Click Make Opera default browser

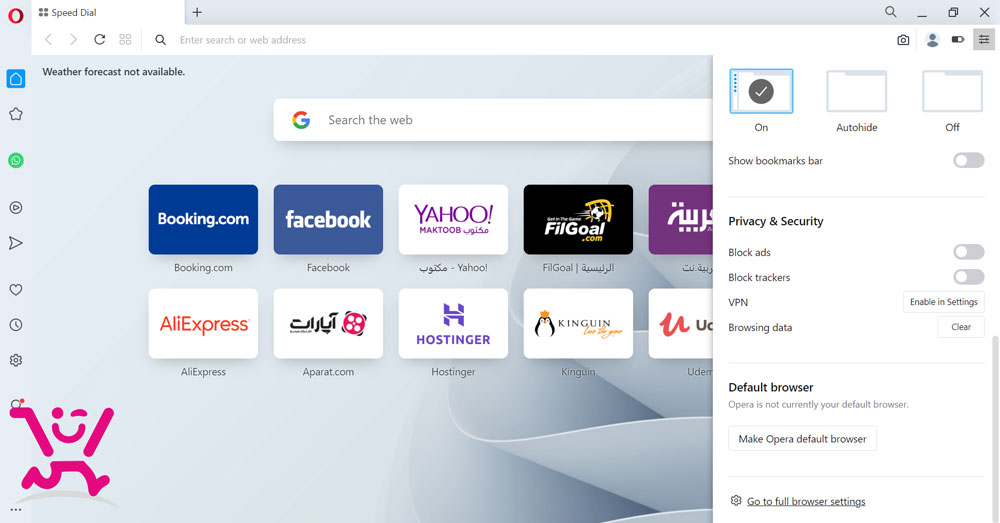[802, 439]
